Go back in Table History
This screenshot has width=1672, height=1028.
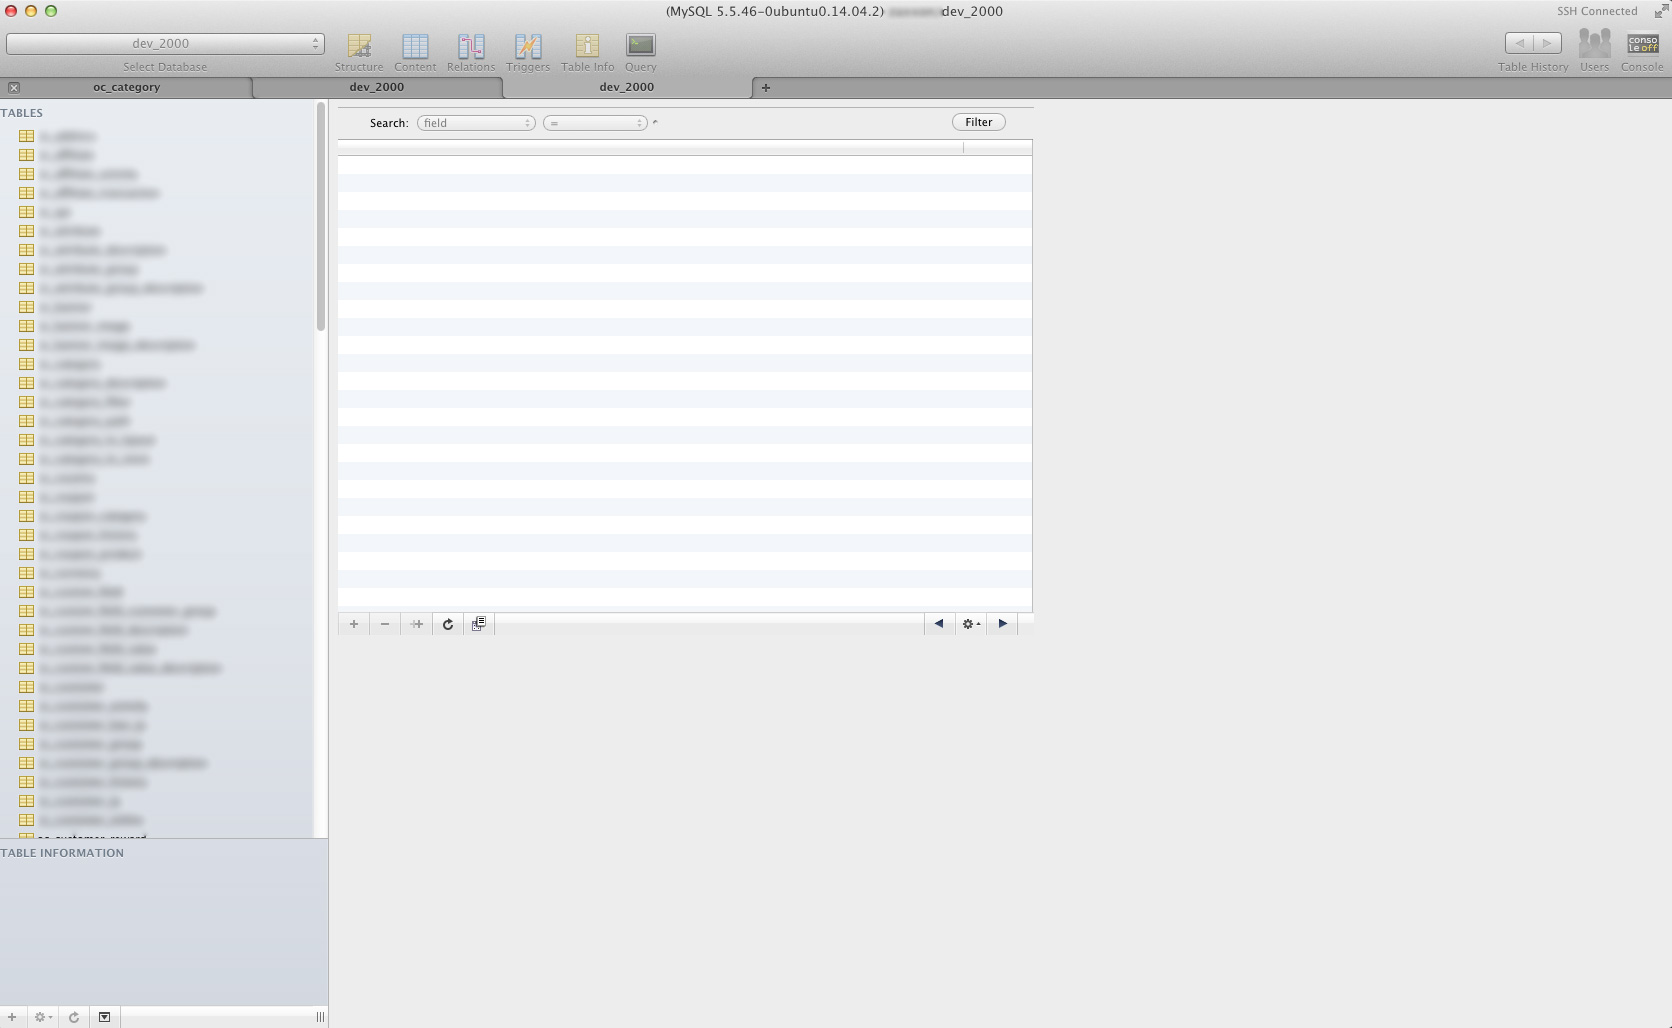(x=1519, y=43)
